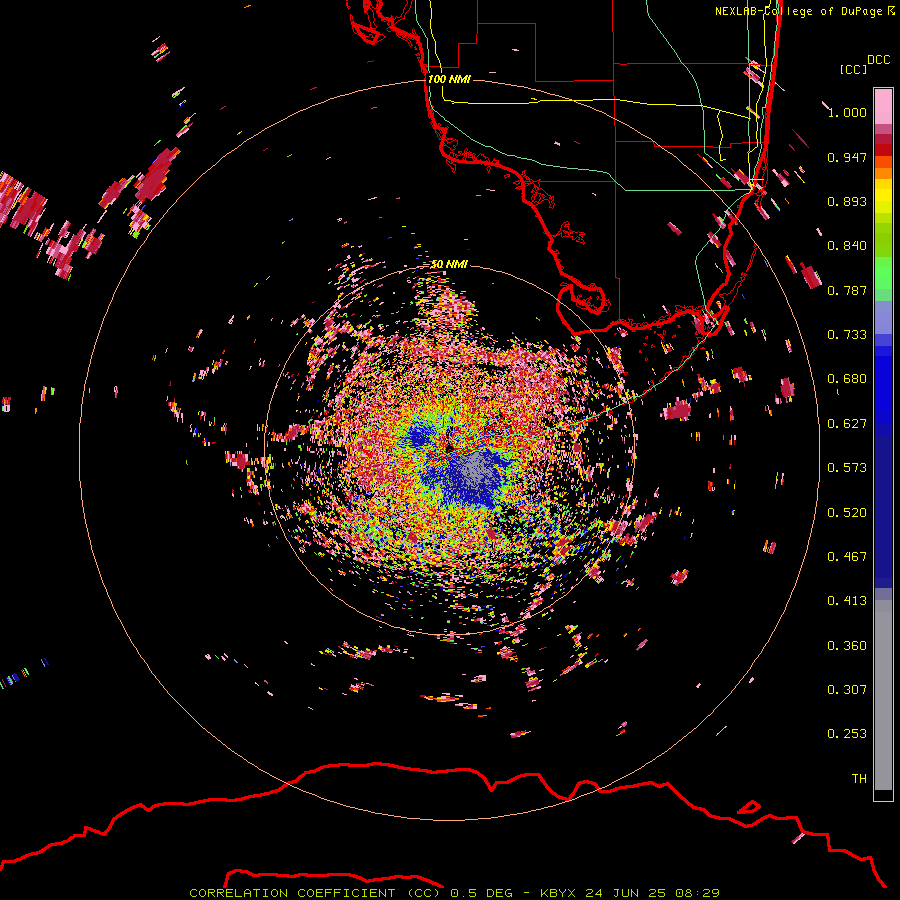Click the gray lower section of color bar

pos(883,695)
